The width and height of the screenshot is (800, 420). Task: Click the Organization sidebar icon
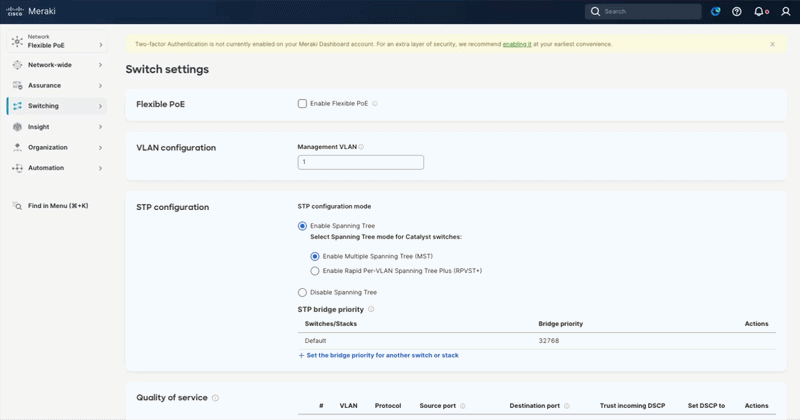coord(17,147)
